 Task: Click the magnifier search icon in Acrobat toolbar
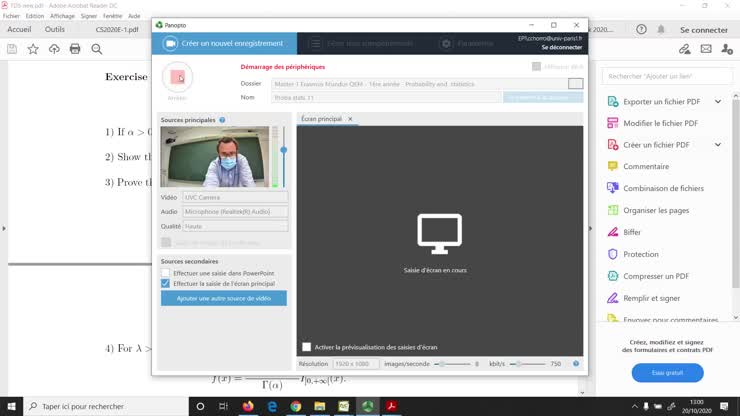pos(96,49)
